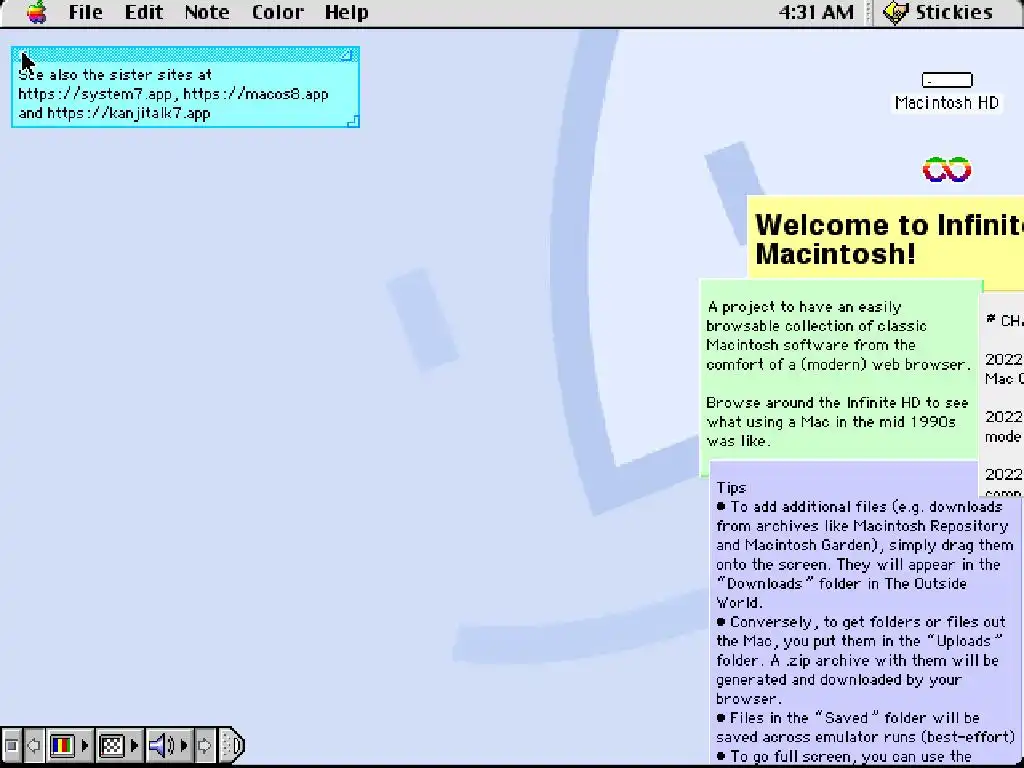Click the Monitor Color Depth strip module
Screen dimensions: 1024x768
click(63, 745)
